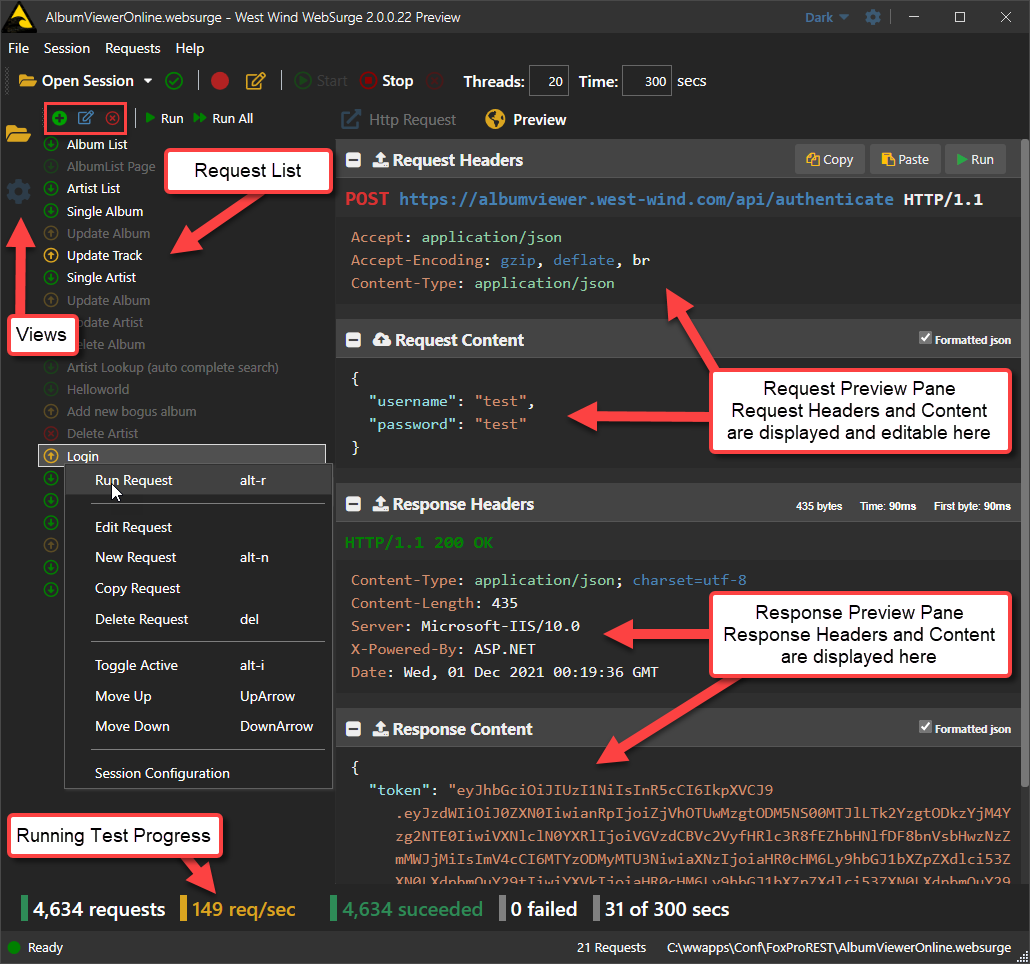Click the WebSurge app logo in the title bar
Image resolution: width=1030 pixels, height=964 pixels.
[18, 17]
